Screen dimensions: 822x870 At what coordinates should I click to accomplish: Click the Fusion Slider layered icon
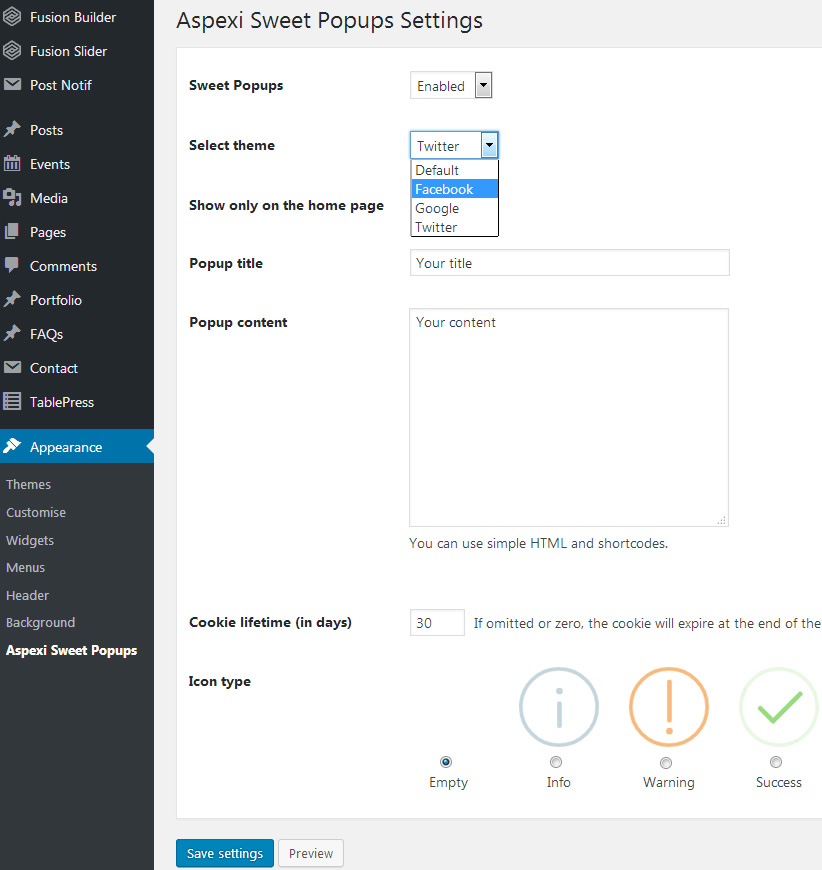[x=12, y=51]
